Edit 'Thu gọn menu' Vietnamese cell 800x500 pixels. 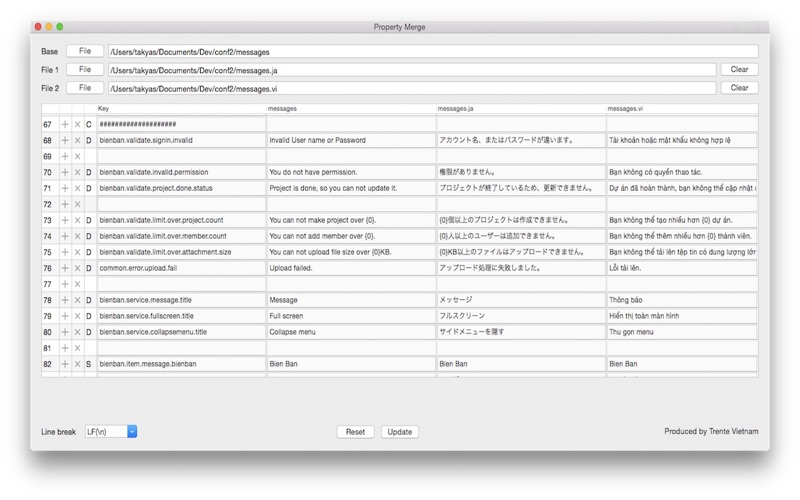682,332
